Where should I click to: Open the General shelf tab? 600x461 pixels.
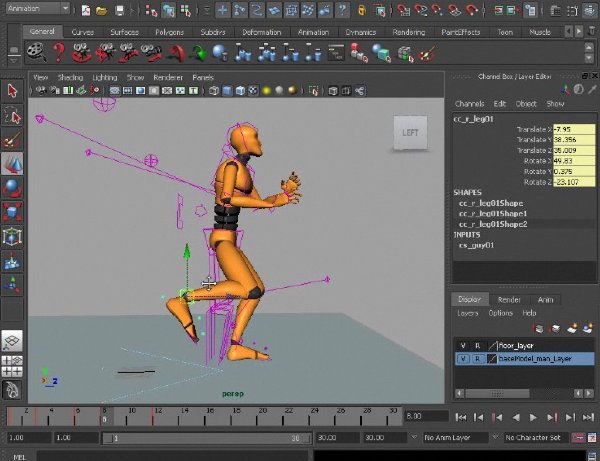point(42,31)
